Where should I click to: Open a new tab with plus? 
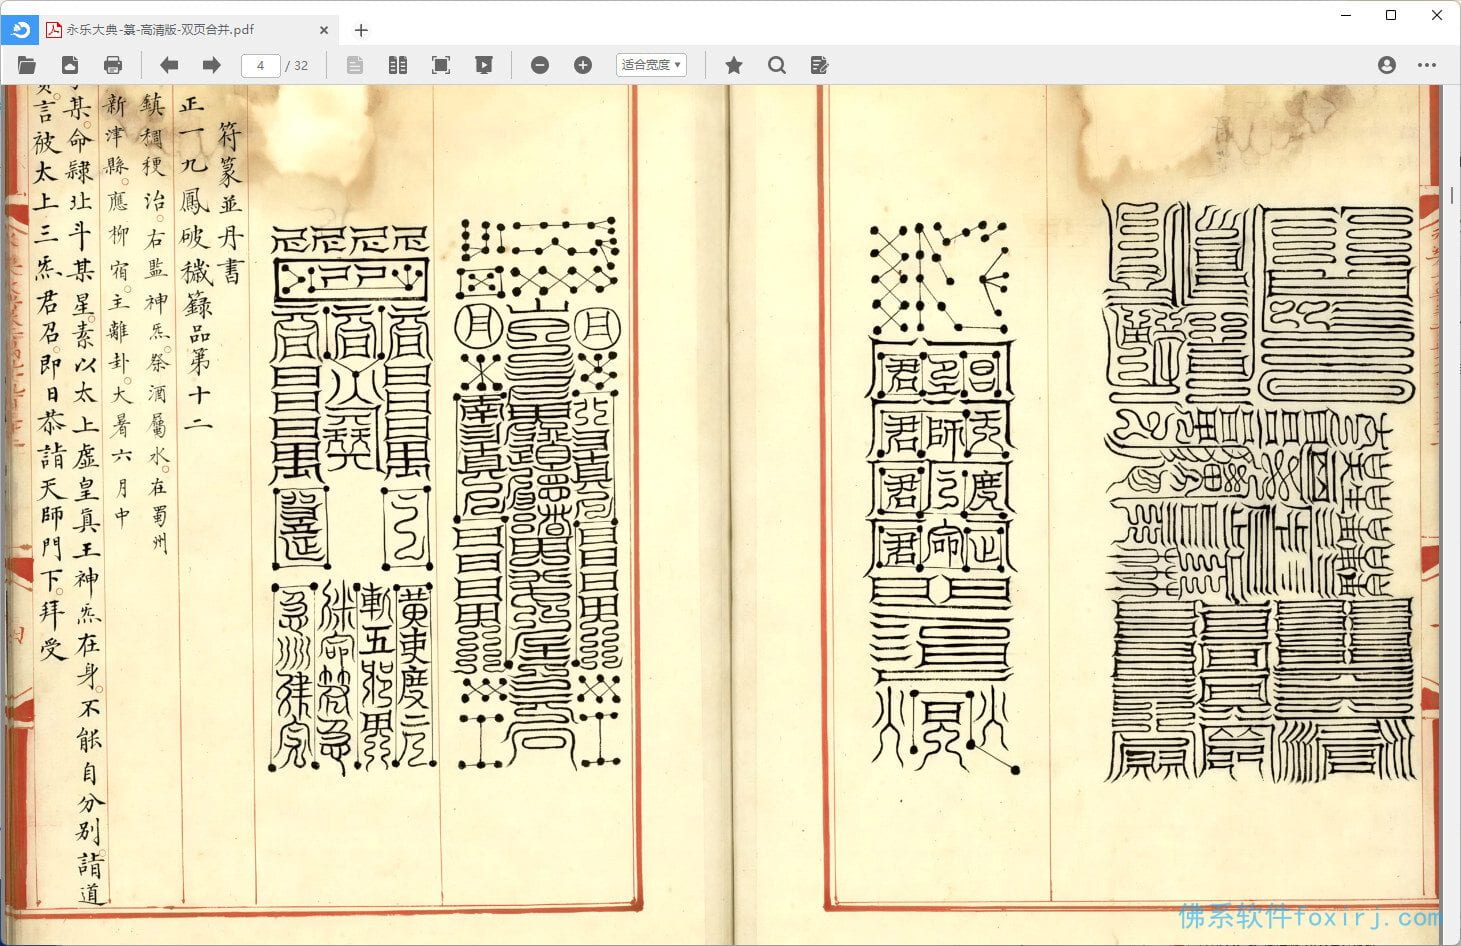361,30
